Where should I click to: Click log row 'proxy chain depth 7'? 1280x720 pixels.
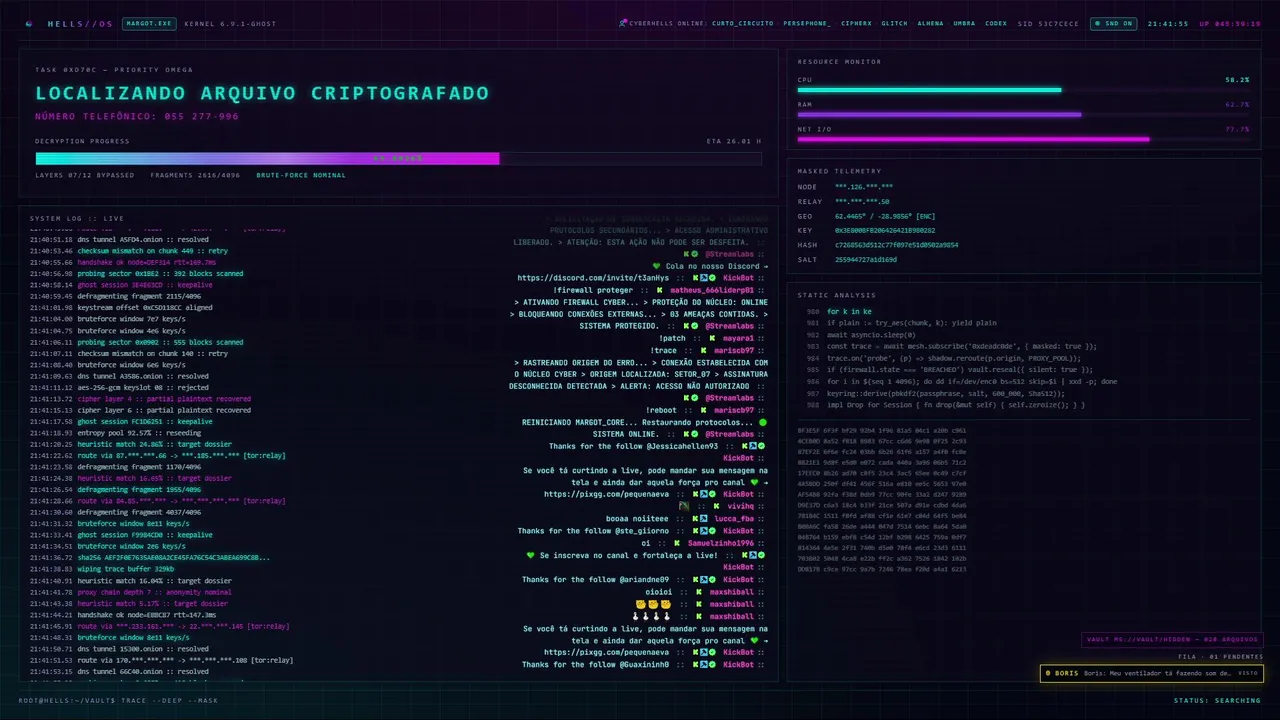(x=131, y=592)
